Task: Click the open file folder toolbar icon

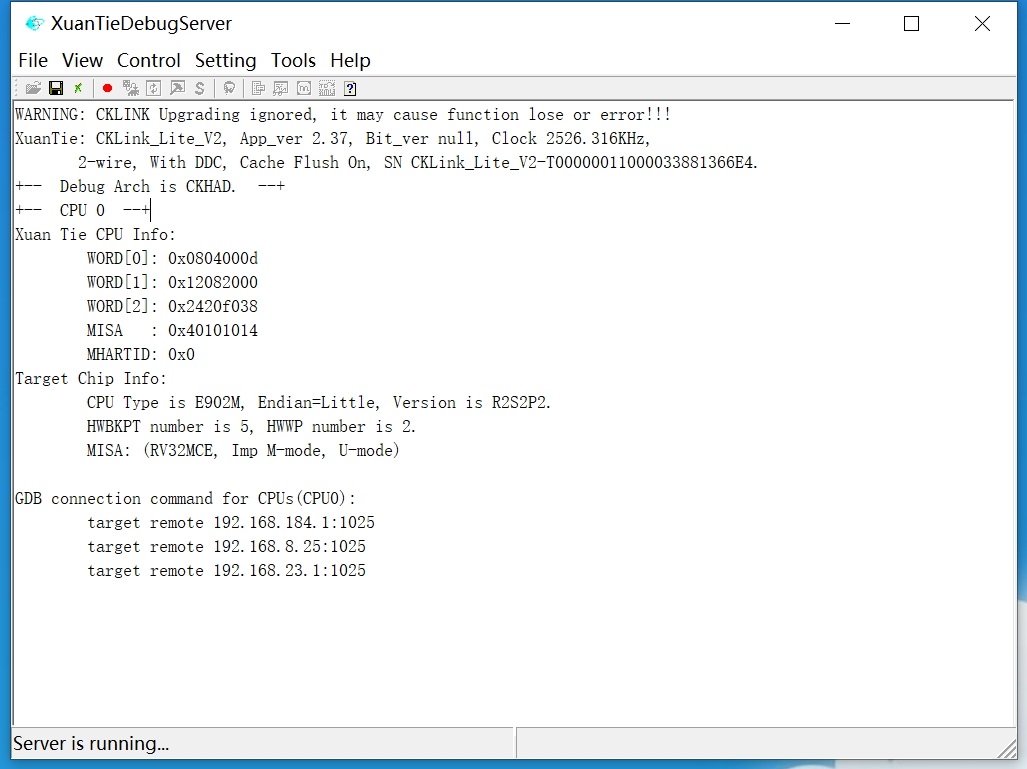Action: coord(33,88)
